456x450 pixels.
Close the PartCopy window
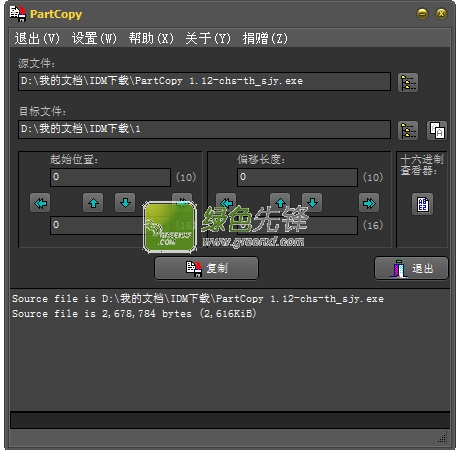[x=441, y=14]
